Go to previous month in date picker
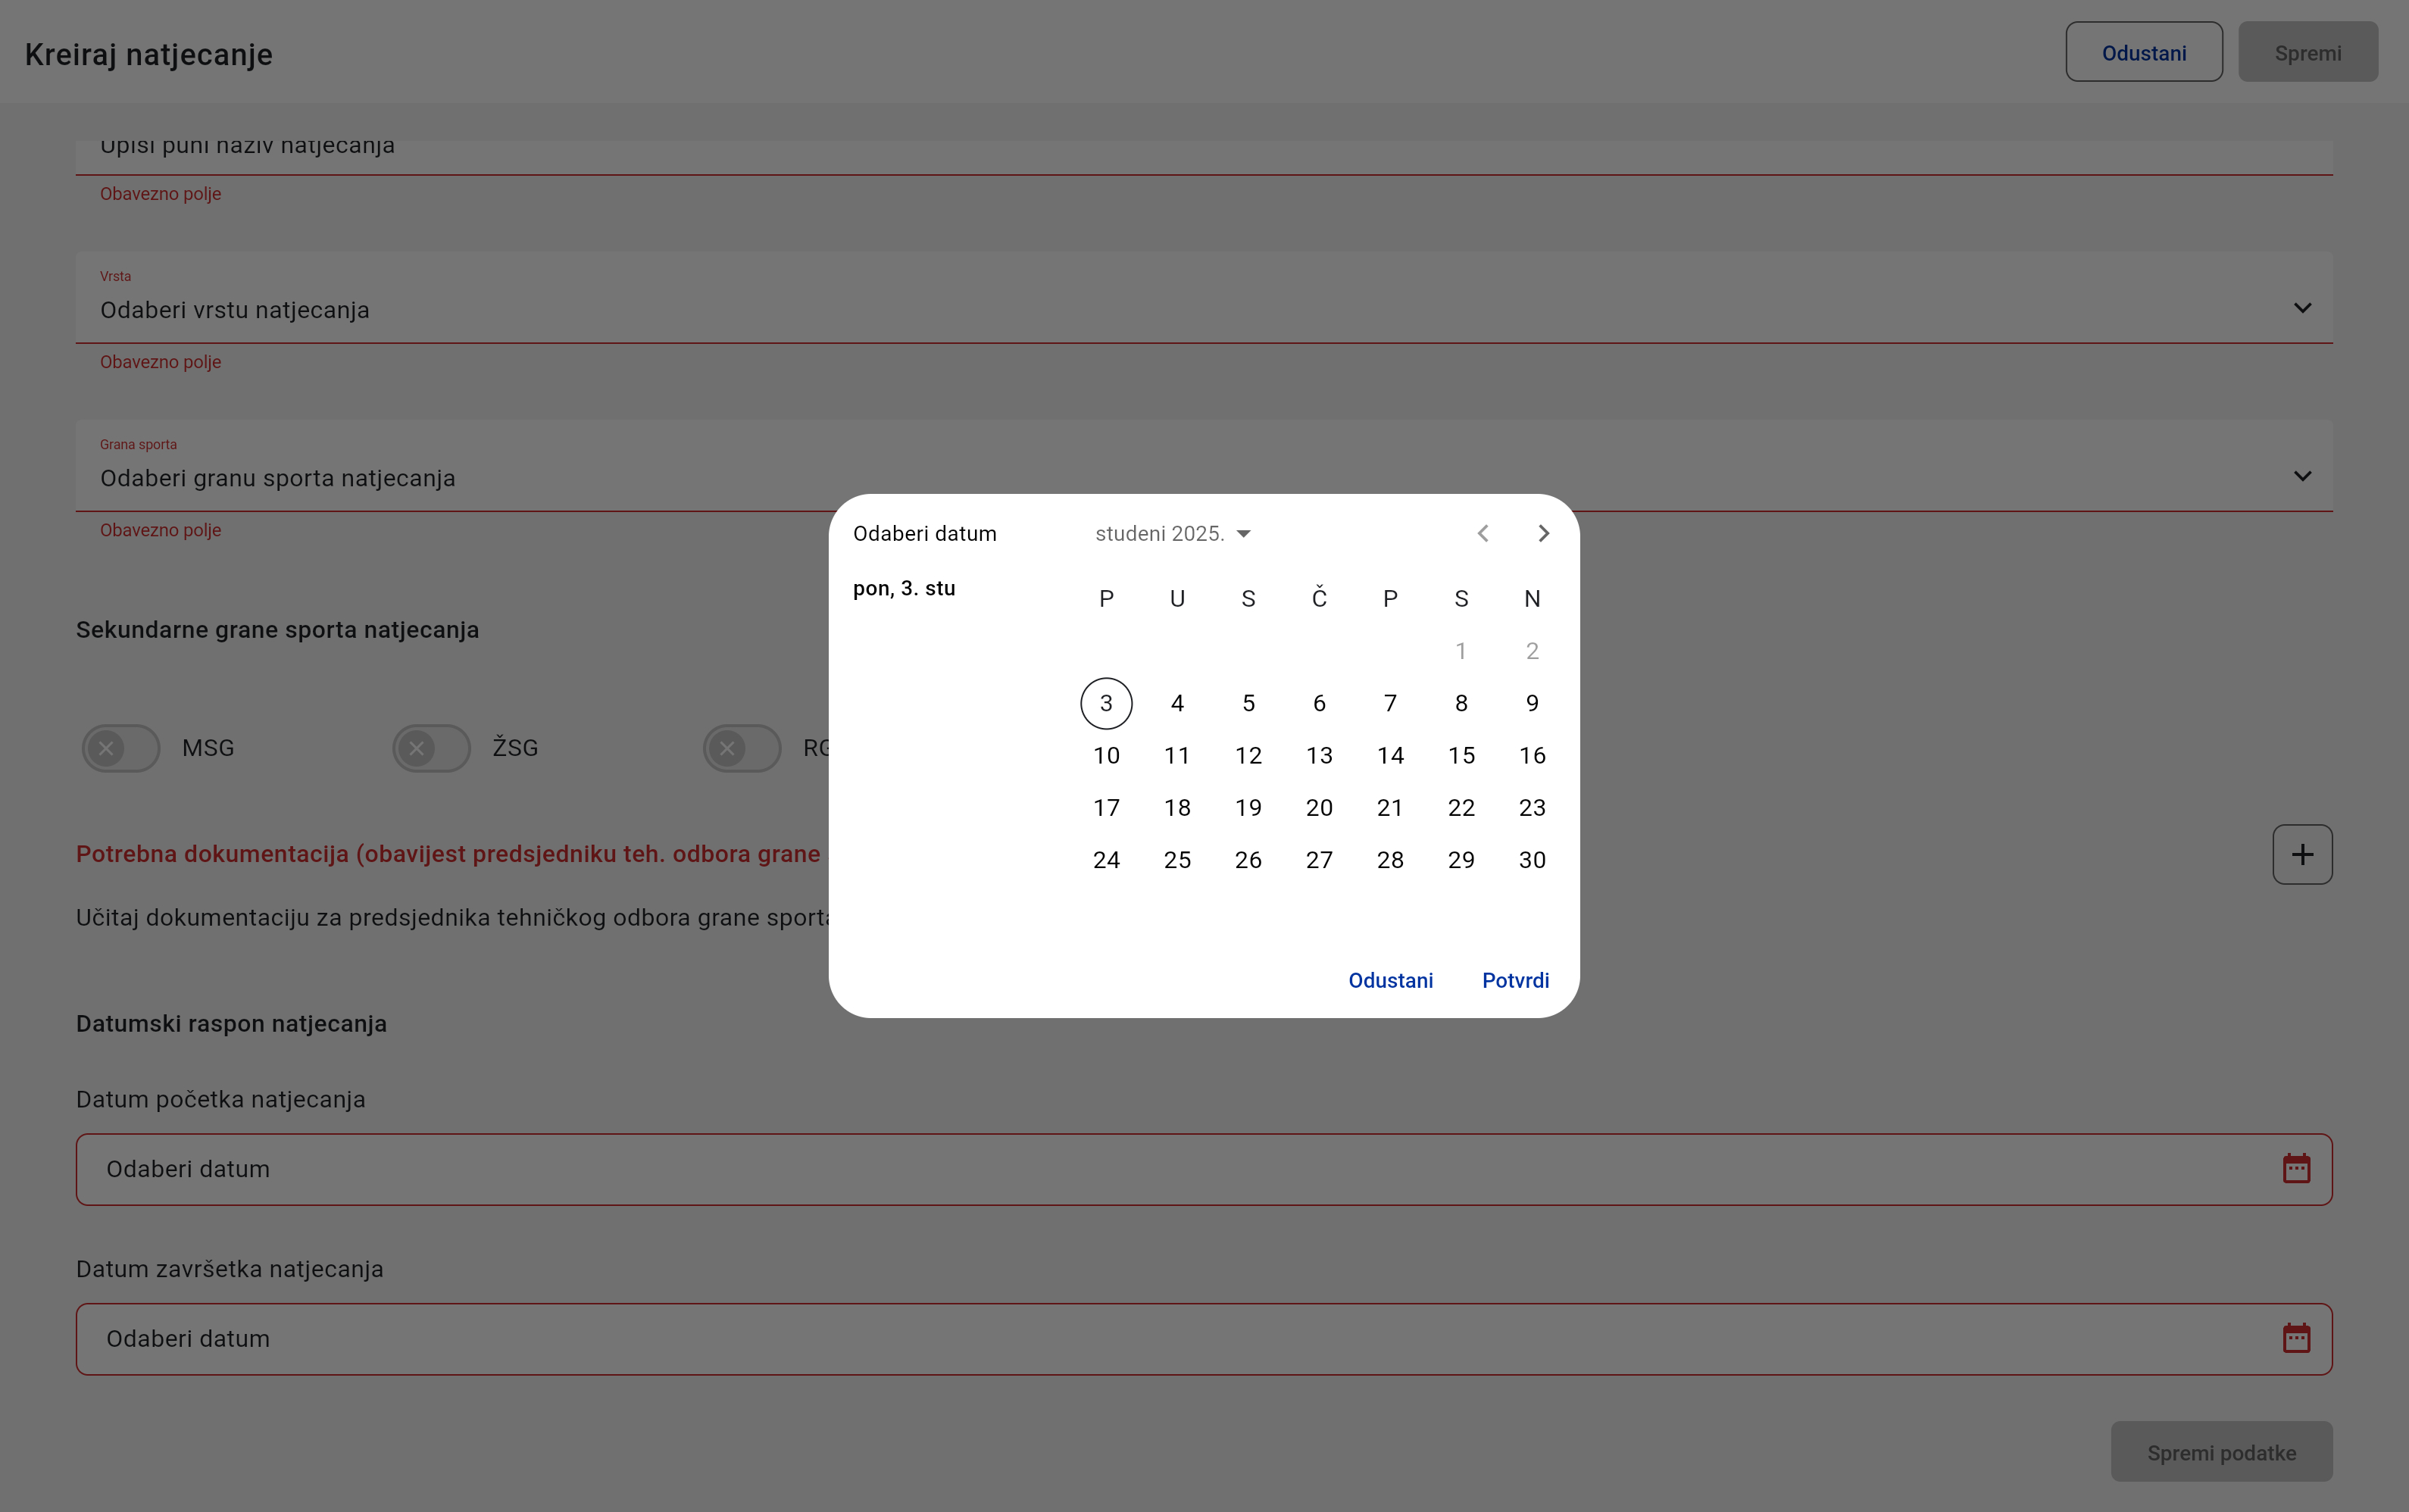The width and height of the screenshot is (2409, 1512). click(x=1483, y=533)
